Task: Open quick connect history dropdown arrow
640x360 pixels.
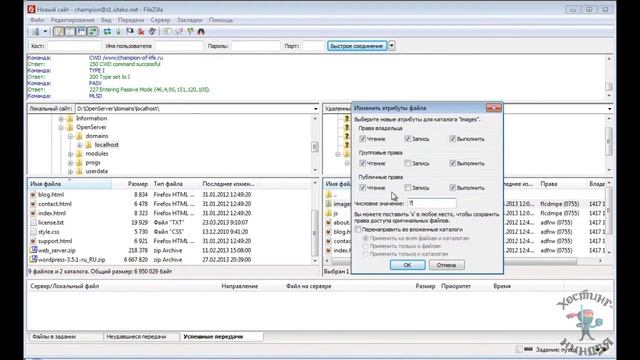Action: [x=392, y=46]
